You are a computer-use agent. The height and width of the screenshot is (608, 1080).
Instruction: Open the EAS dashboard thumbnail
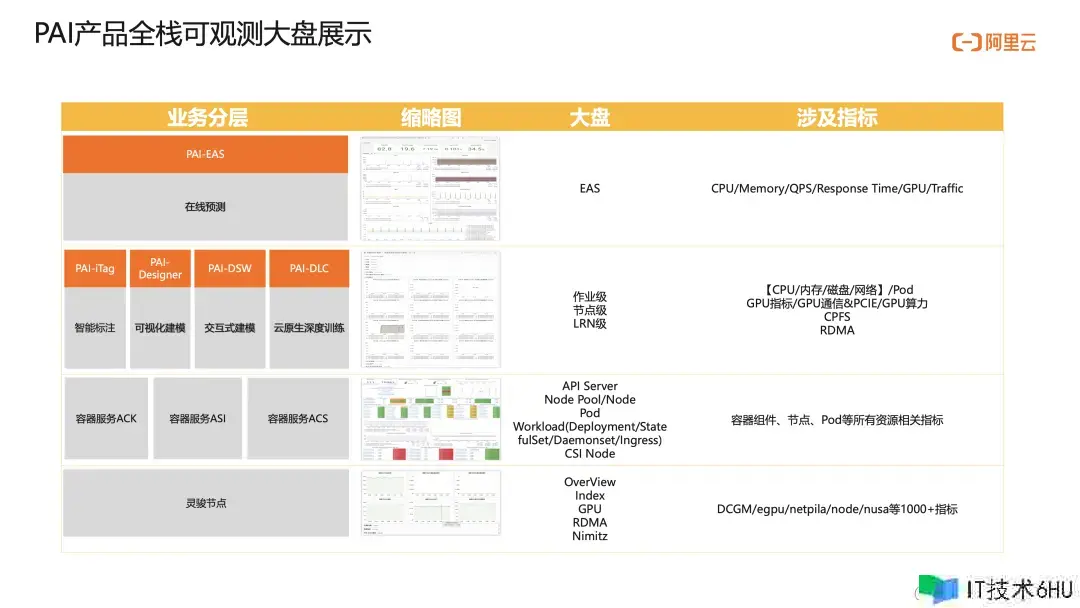pyautogui.click(x=430, y=188)
